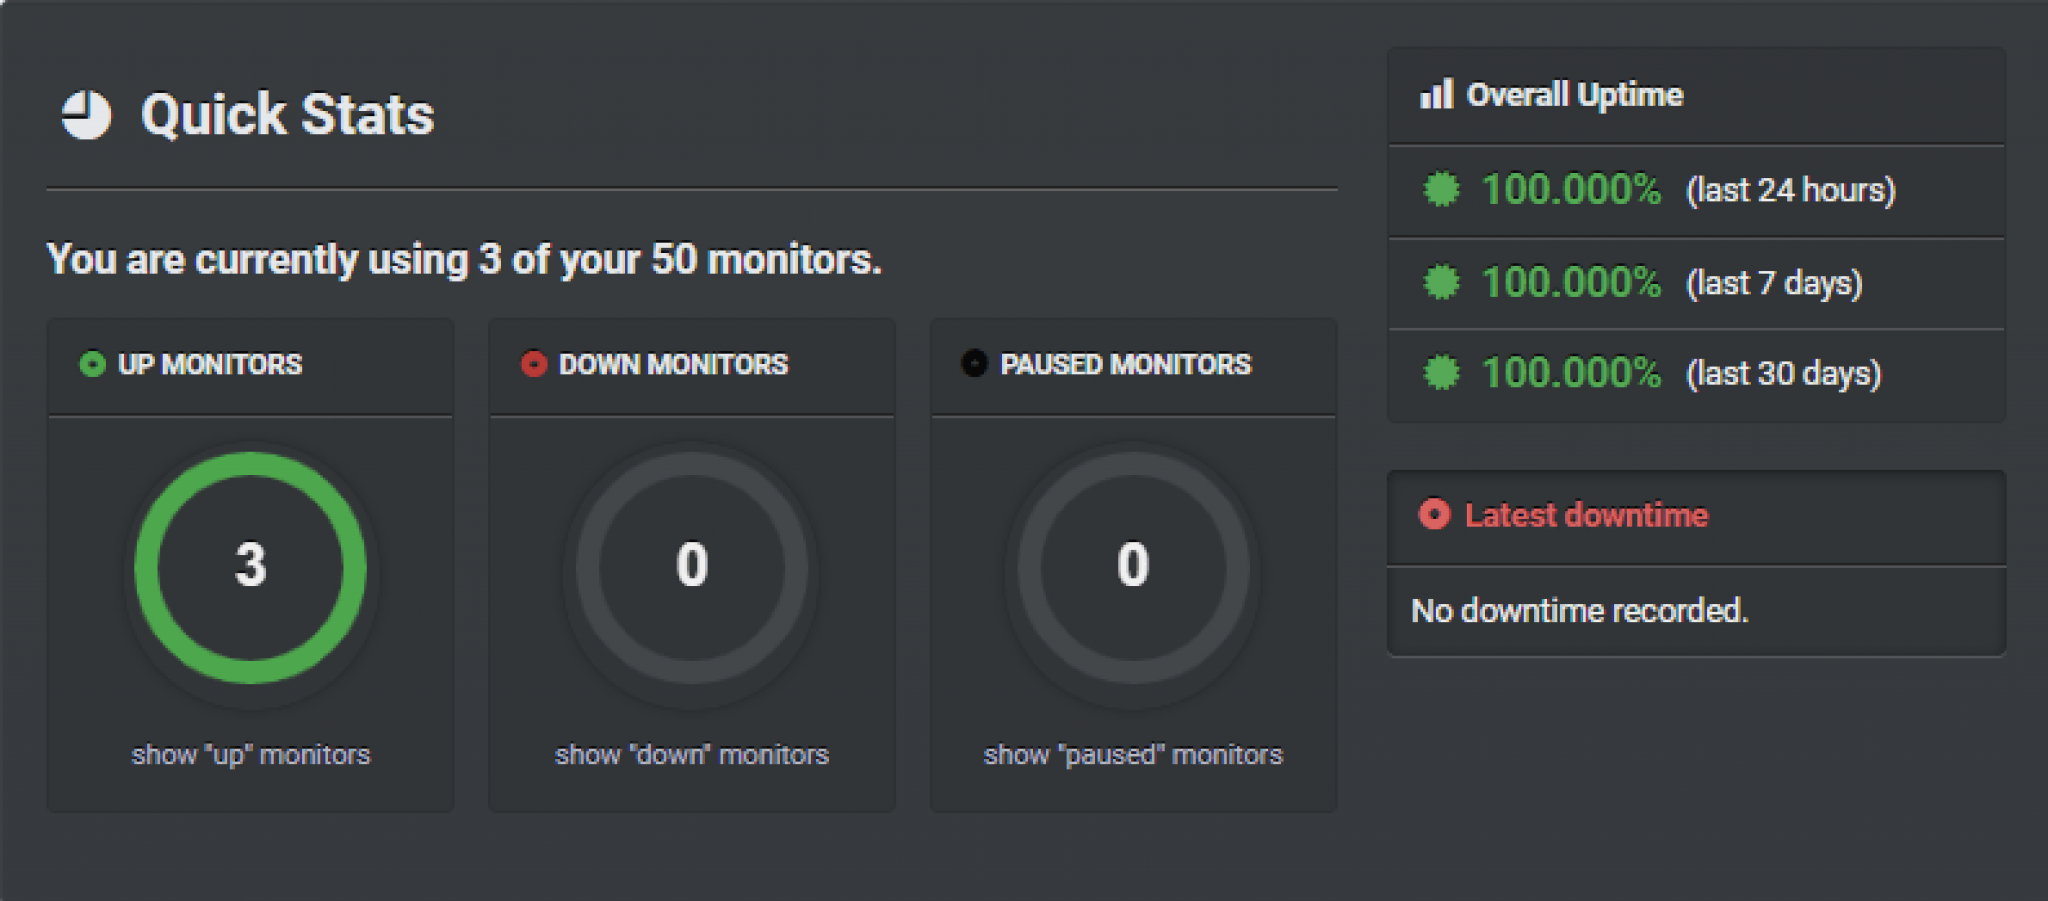Image resolution: width=2048 pixels, height=901 pixels.
Task: Open the show "down" monitors link
Action: 692,754
